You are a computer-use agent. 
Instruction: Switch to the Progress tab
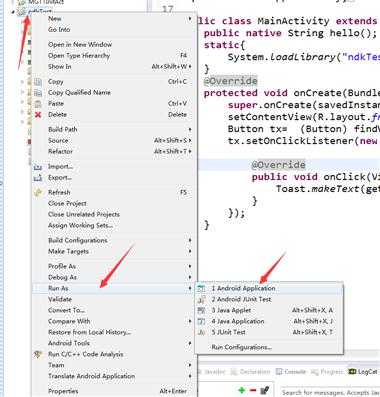pos(327,372)
